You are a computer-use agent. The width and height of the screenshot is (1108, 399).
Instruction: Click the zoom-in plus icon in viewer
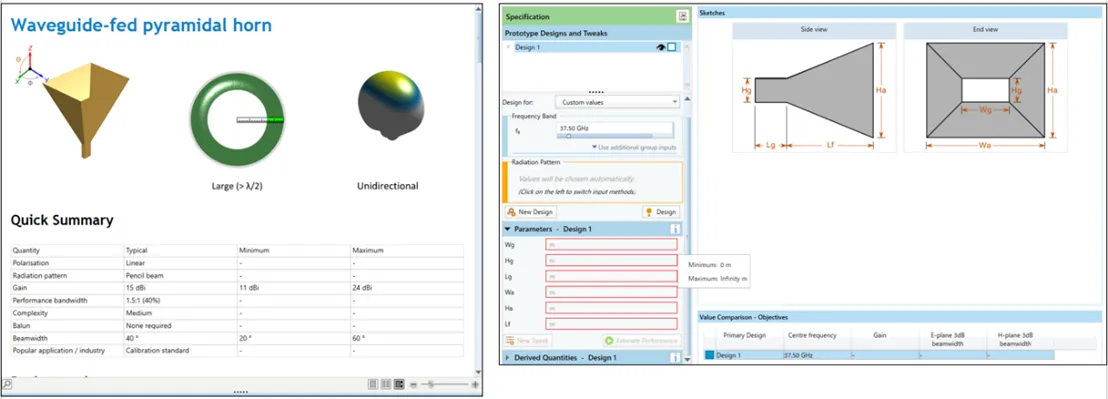pyautogui.click(x=475, y=384)
